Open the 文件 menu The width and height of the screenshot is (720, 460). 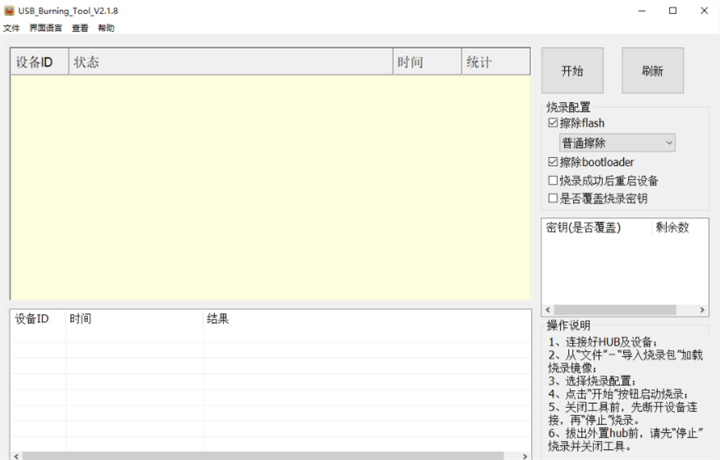(11, 28)
